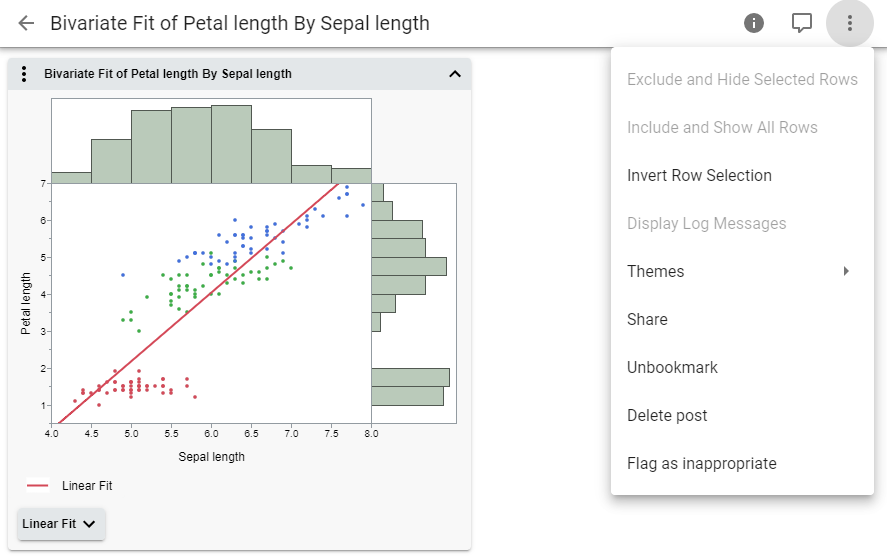Click the lowest bar of right histogram
This screenshot has width=887, height=560.
407,396
